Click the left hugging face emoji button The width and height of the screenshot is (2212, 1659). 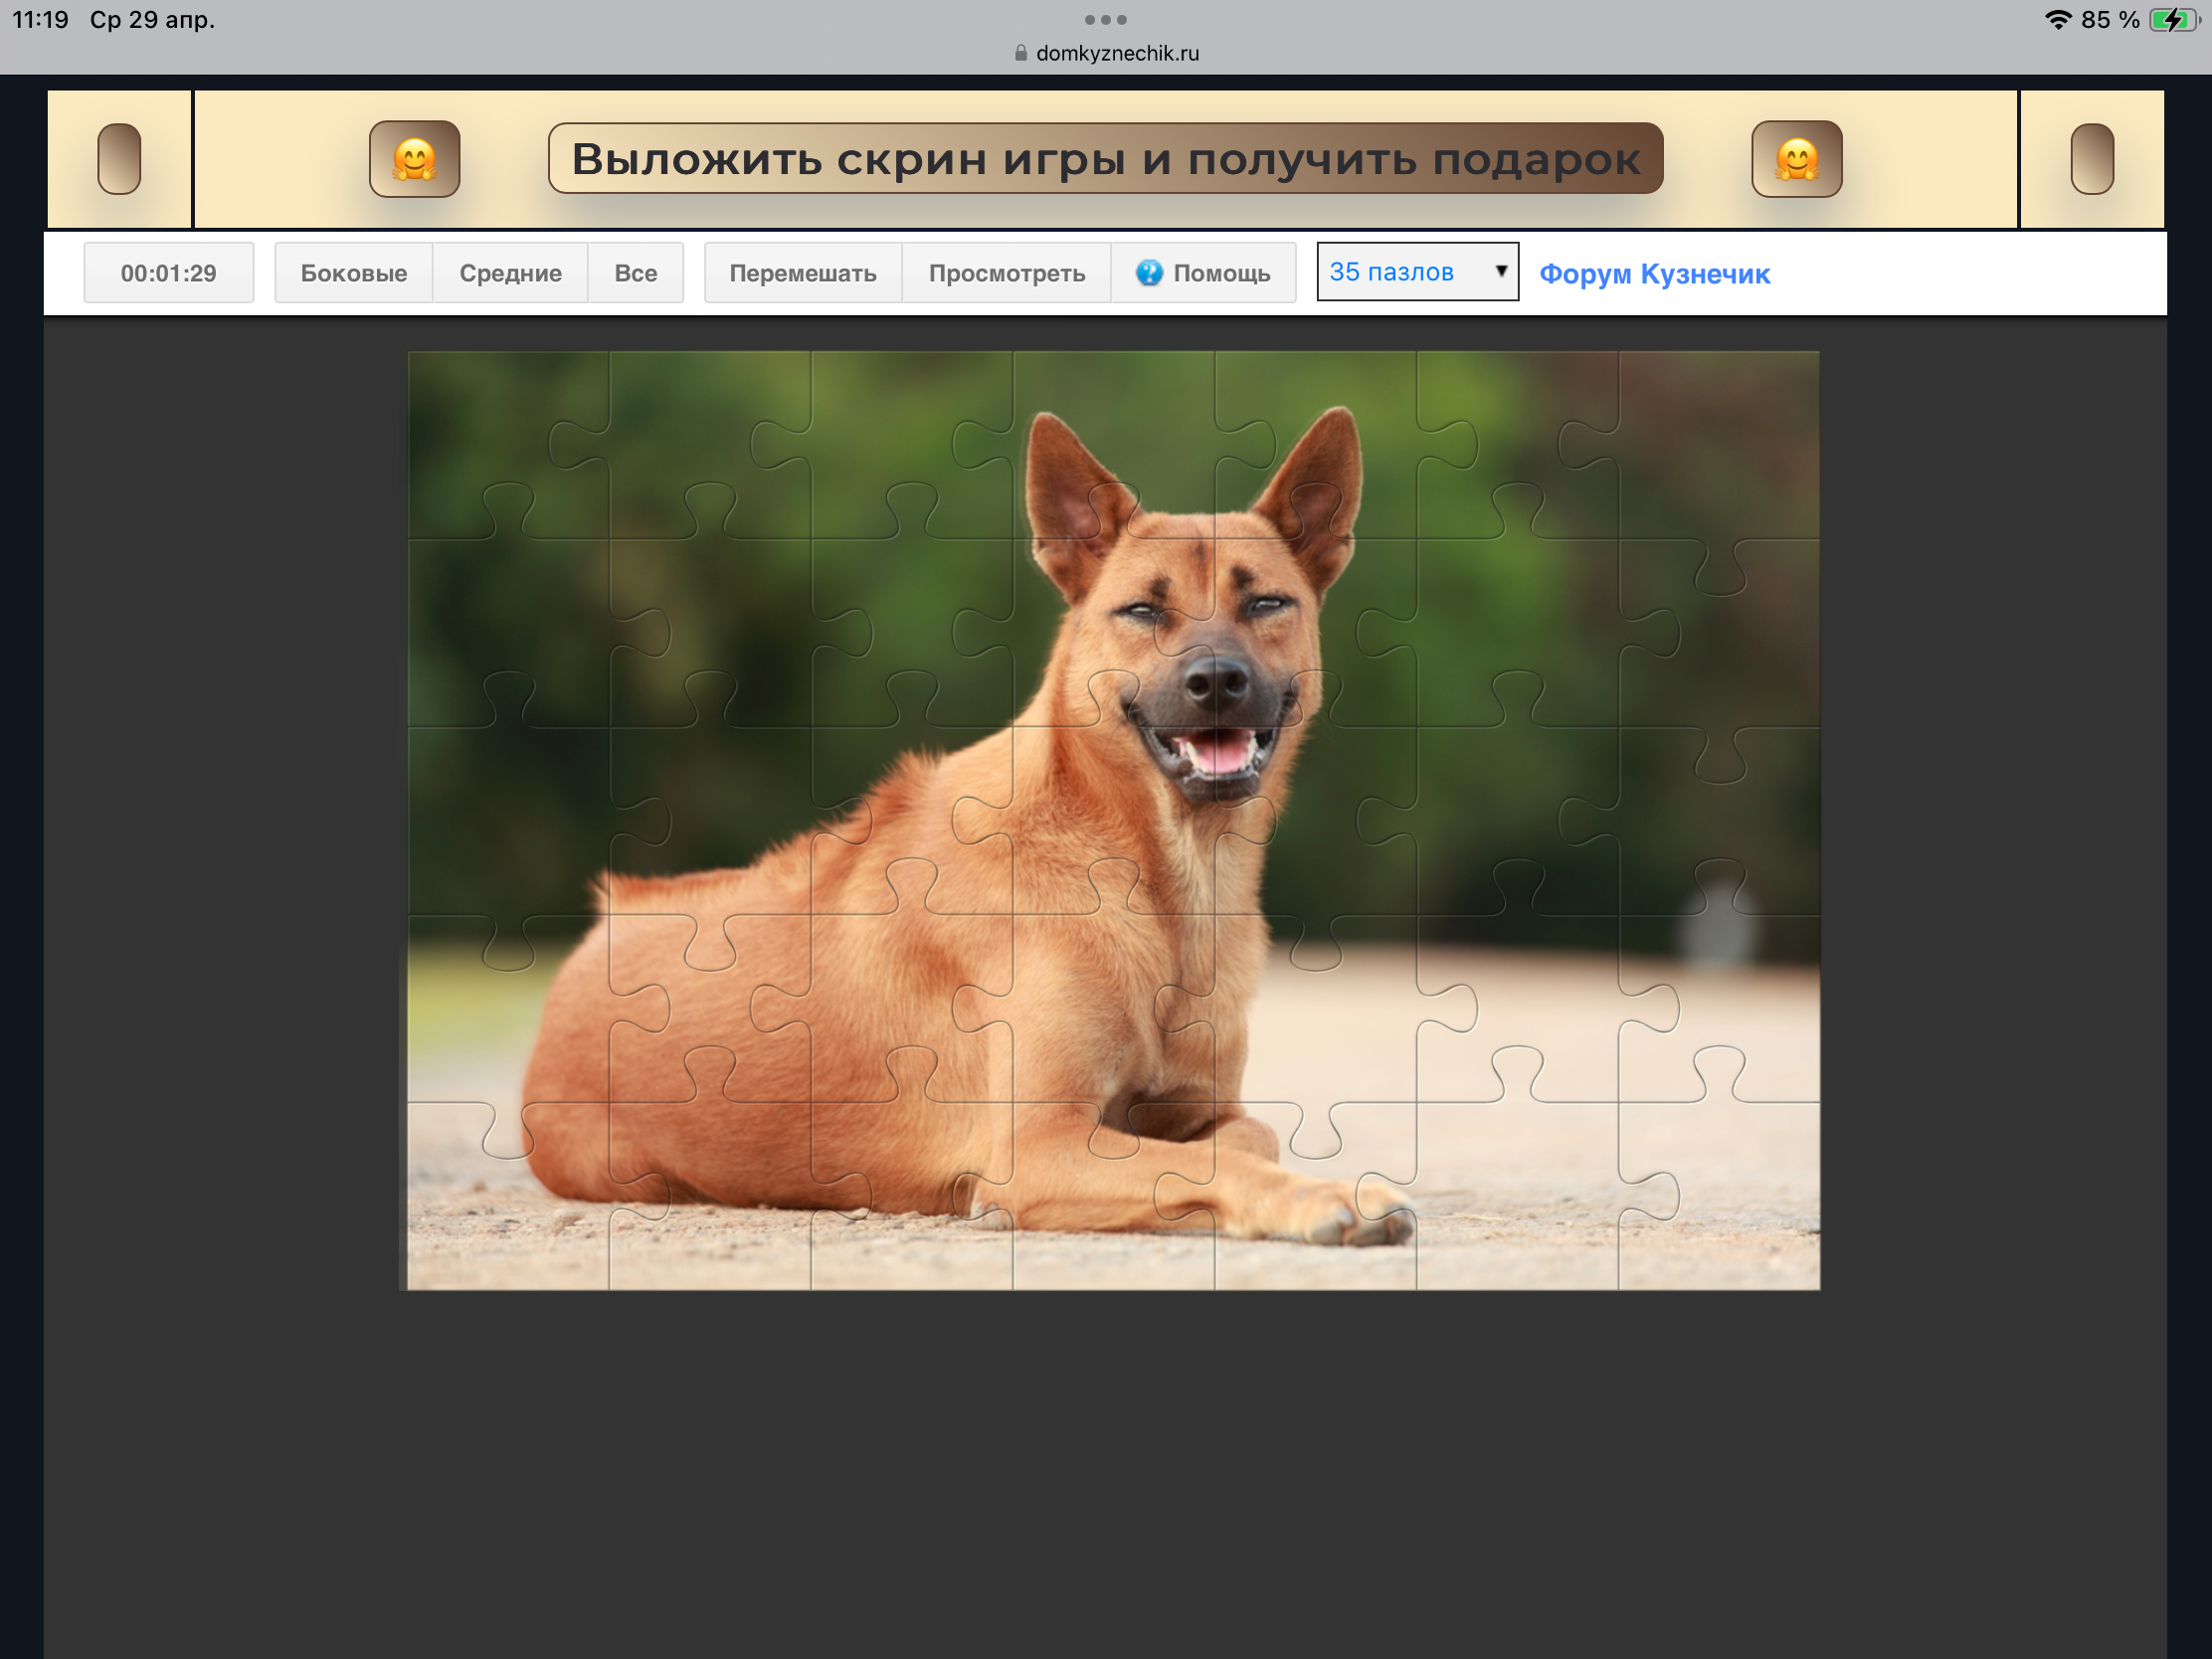(414, 159)
